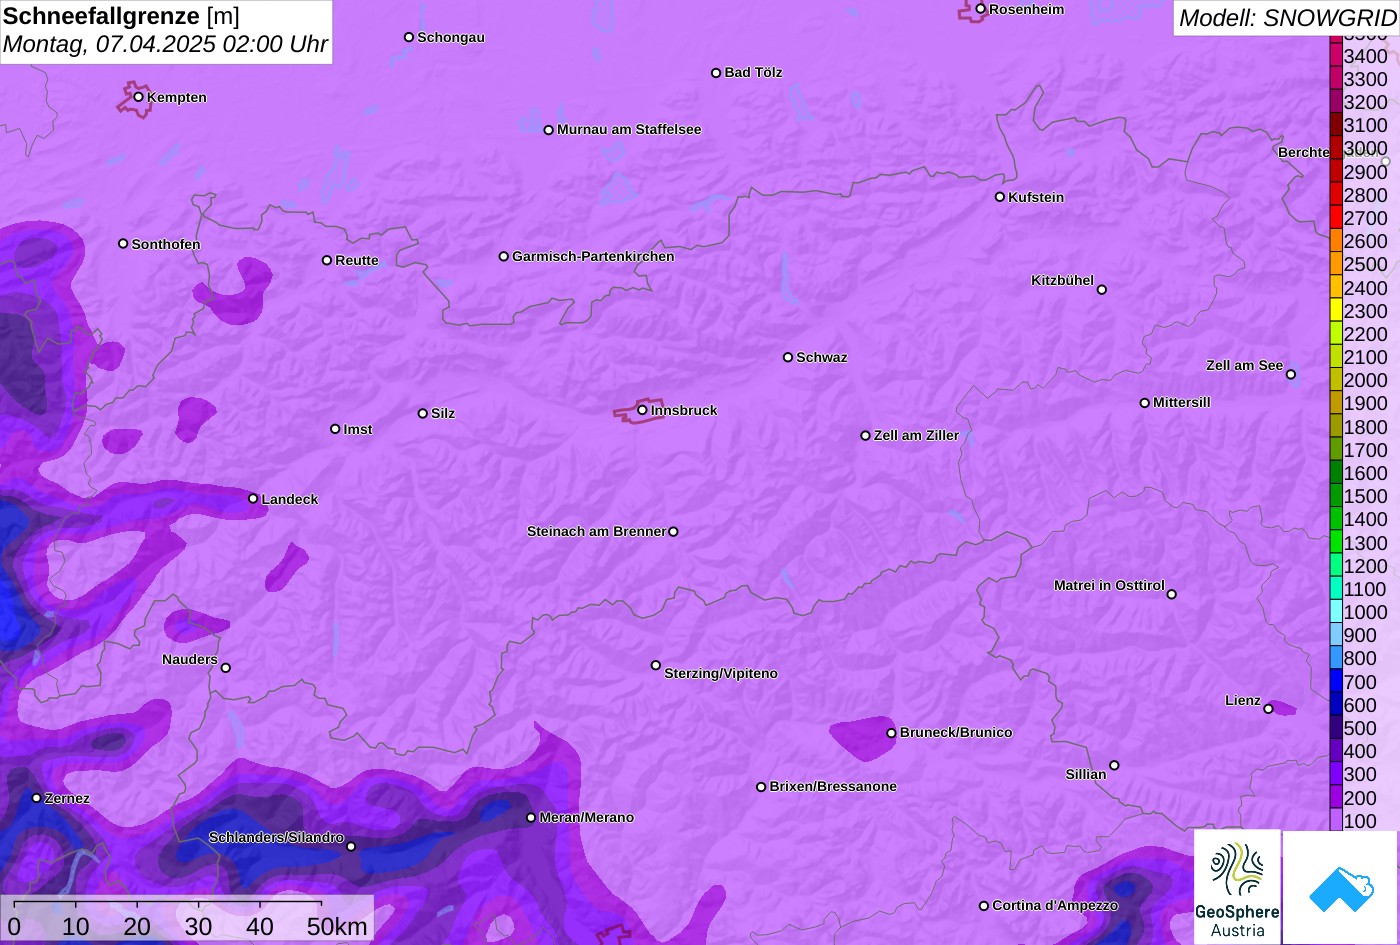Viewport: 1400px width, 945px height.
Task: Select the 'Brixen/Bressanone' place name
Action: coord(833,786)
